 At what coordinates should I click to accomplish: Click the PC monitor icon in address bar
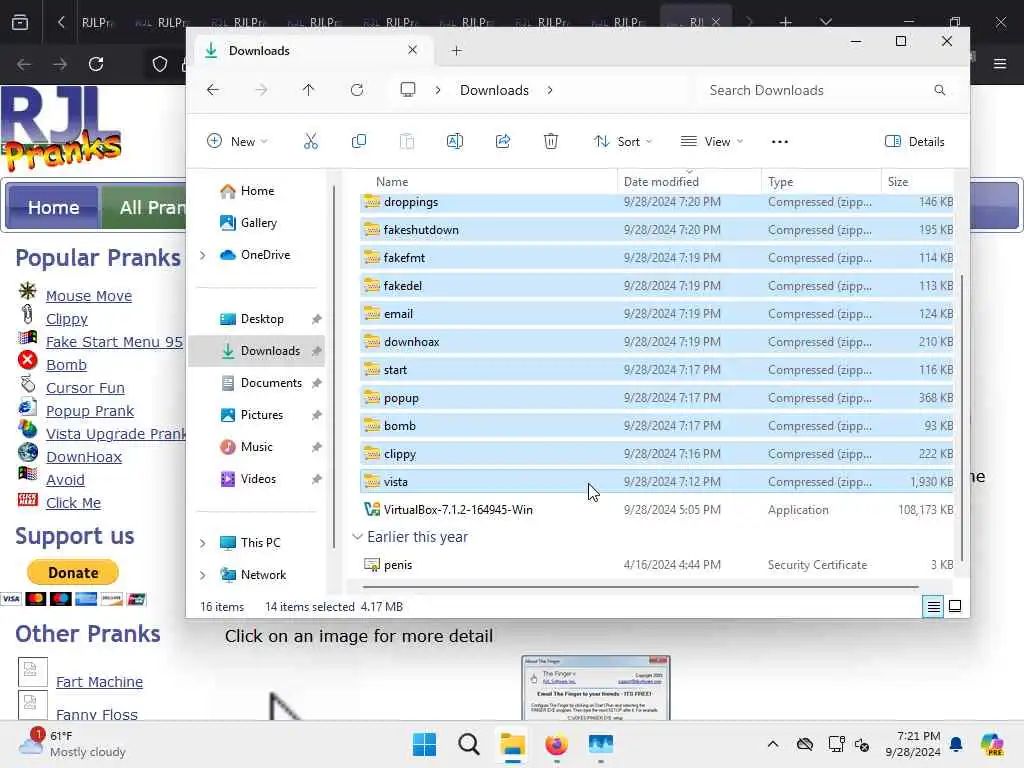tap(408, 89)
